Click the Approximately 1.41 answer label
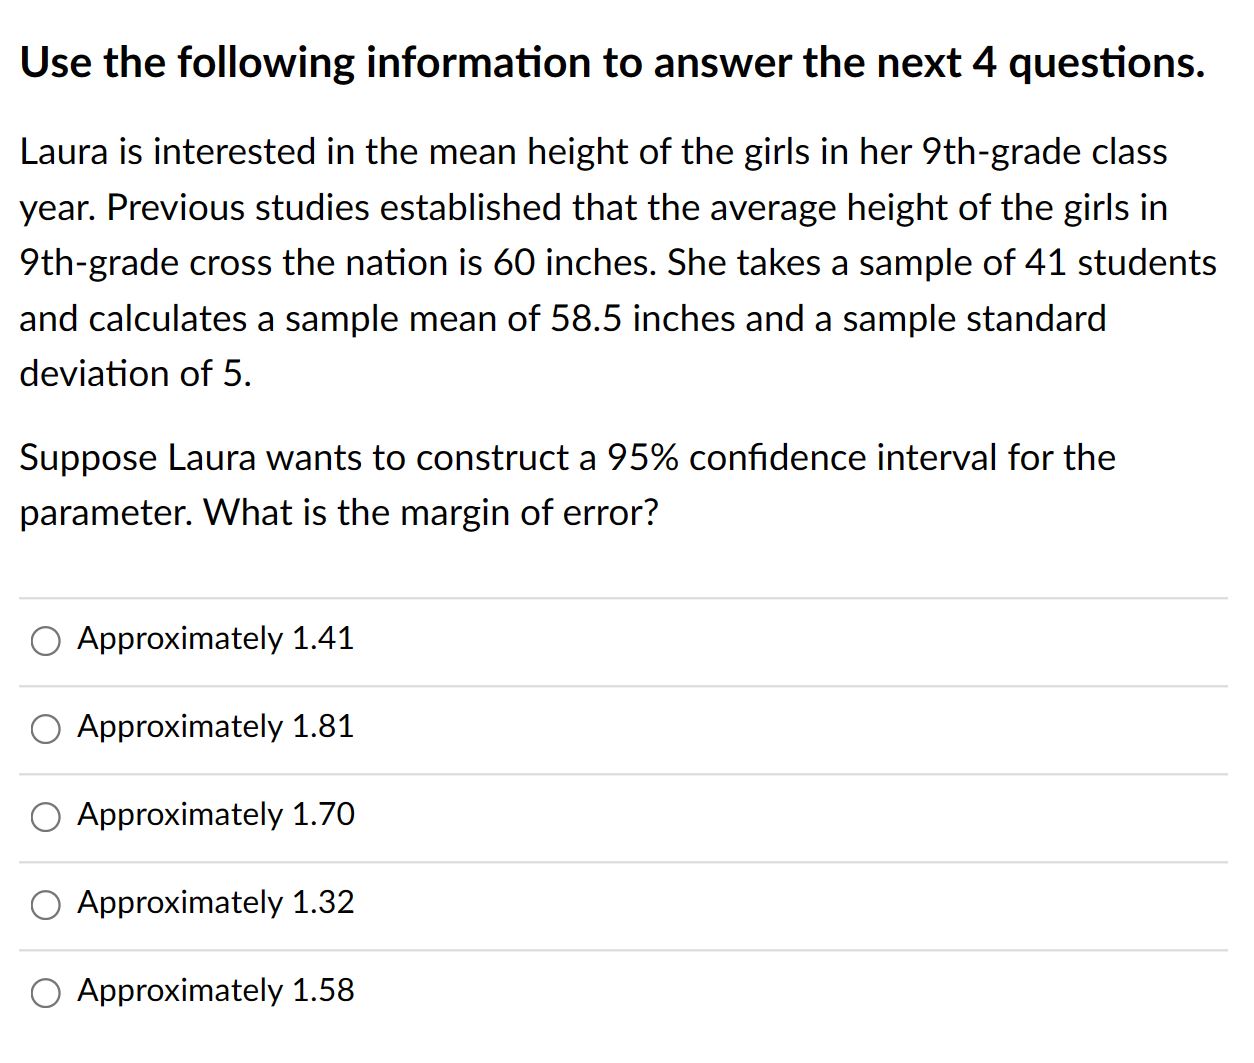Viewport: 1254px width, 1063px height. 215,639
